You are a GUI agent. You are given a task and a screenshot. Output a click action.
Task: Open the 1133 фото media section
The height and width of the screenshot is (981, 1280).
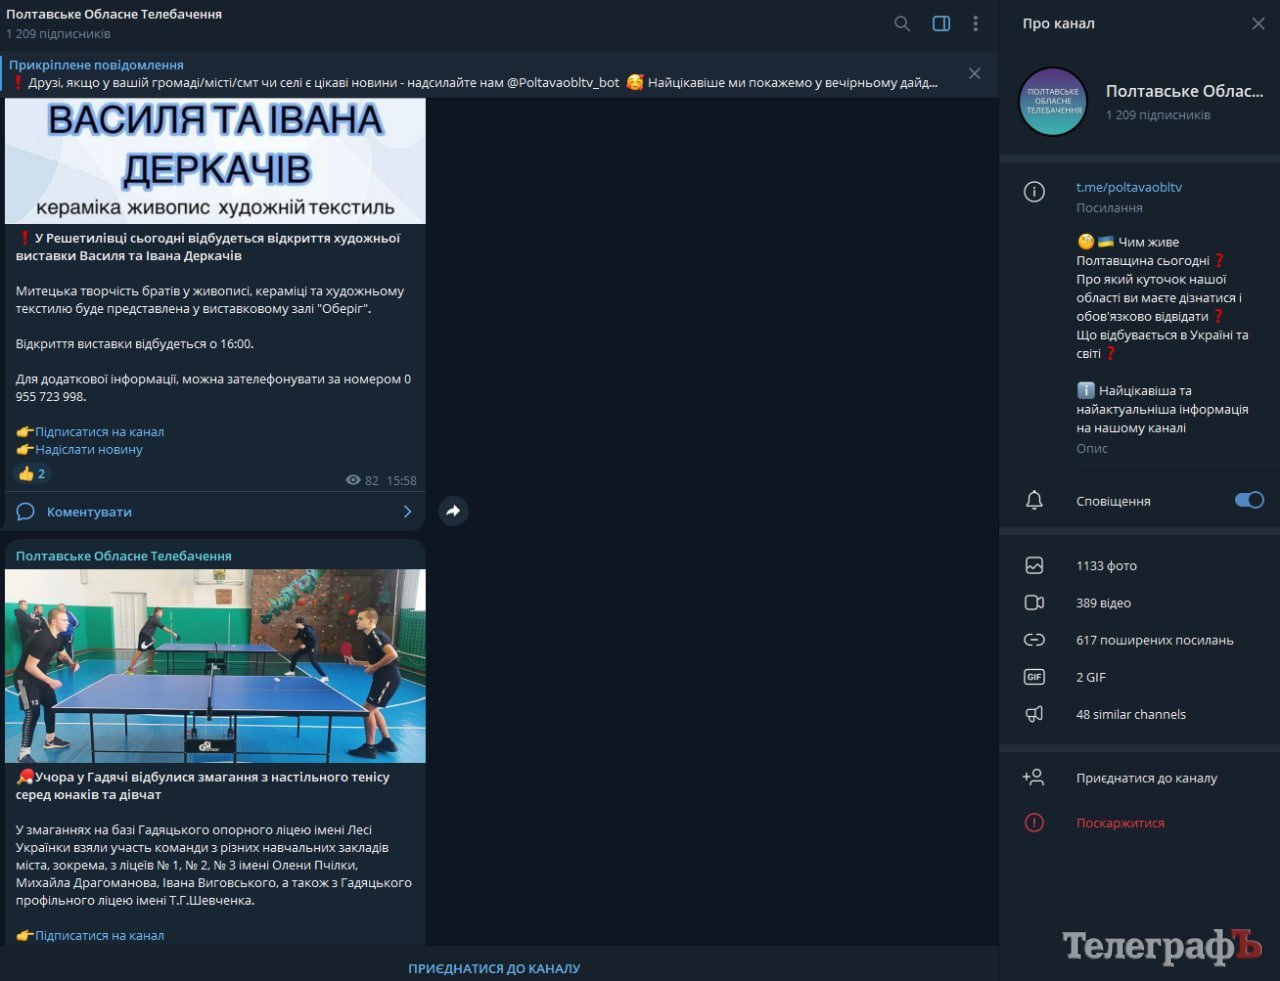click(1106, 566)
